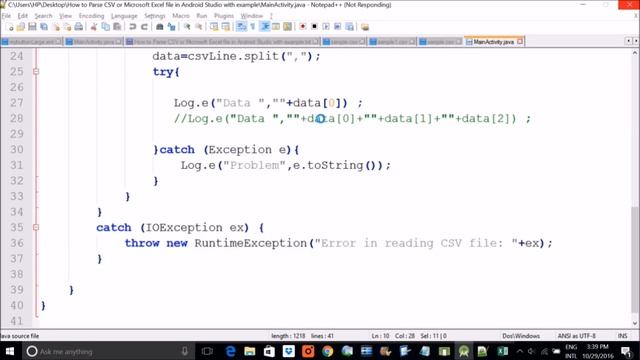Screen dimensions: 640x360
Task: Open the Plugins menu
Action: 224,16
